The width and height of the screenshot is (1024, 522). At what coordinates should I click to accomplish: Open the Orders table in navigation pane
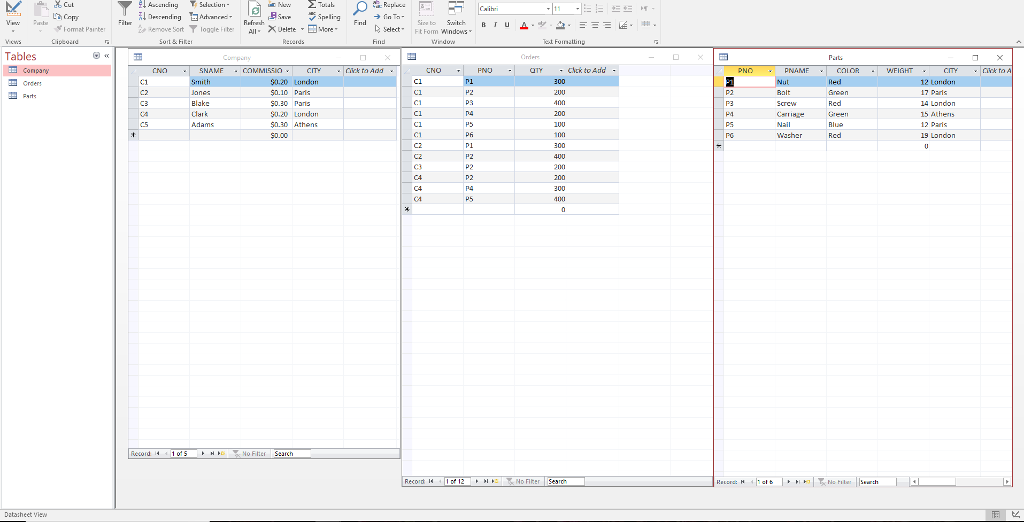(x=57, y=83)
